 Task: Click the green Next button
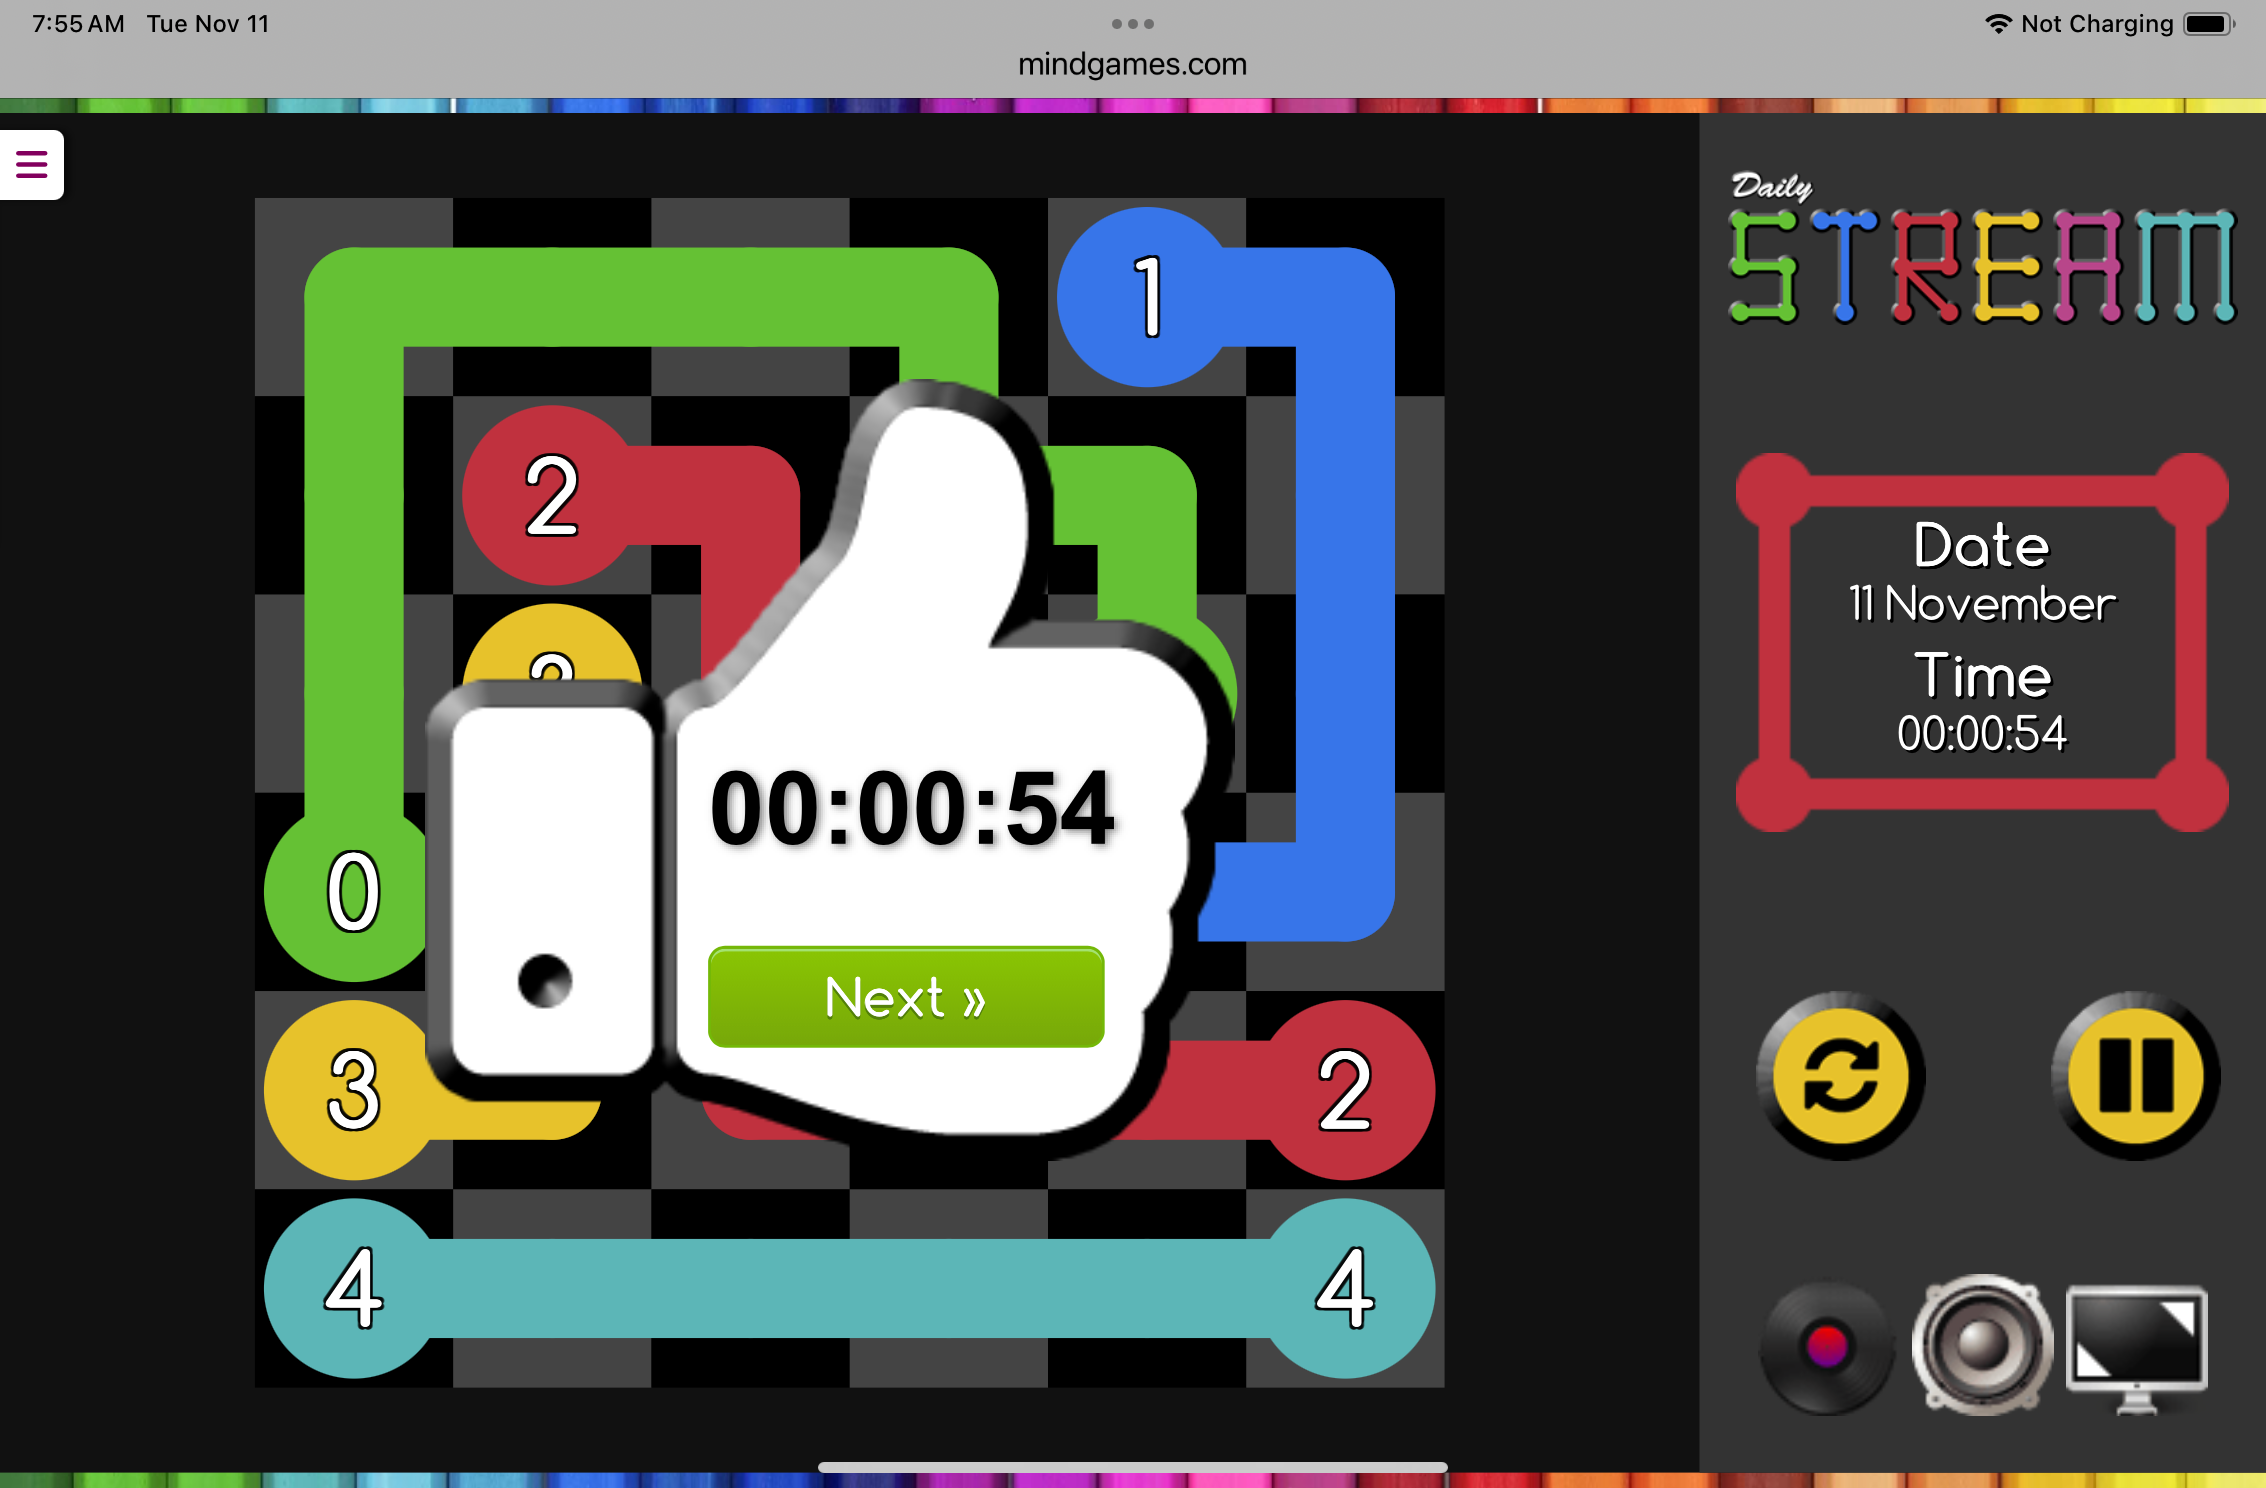(x=906, y=997)
